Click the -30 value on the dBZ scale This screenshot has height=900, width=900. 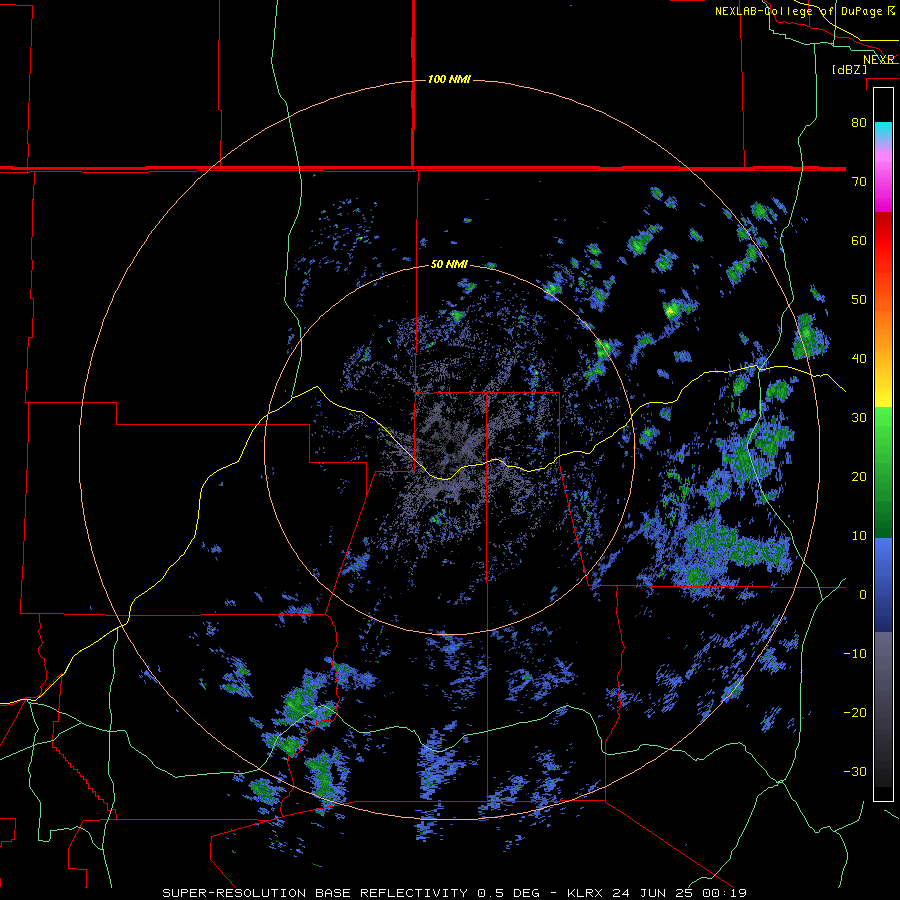855,771
